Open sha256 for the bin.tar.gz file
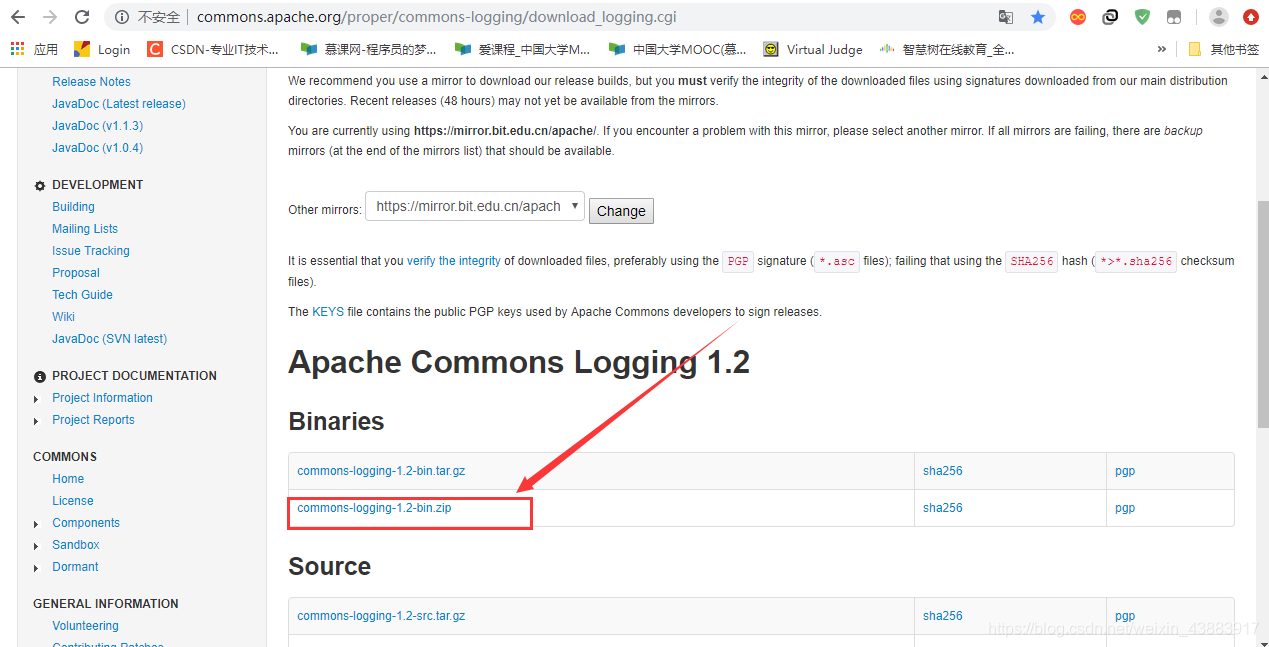1269x647 pixels. click(x=942, y=471)
